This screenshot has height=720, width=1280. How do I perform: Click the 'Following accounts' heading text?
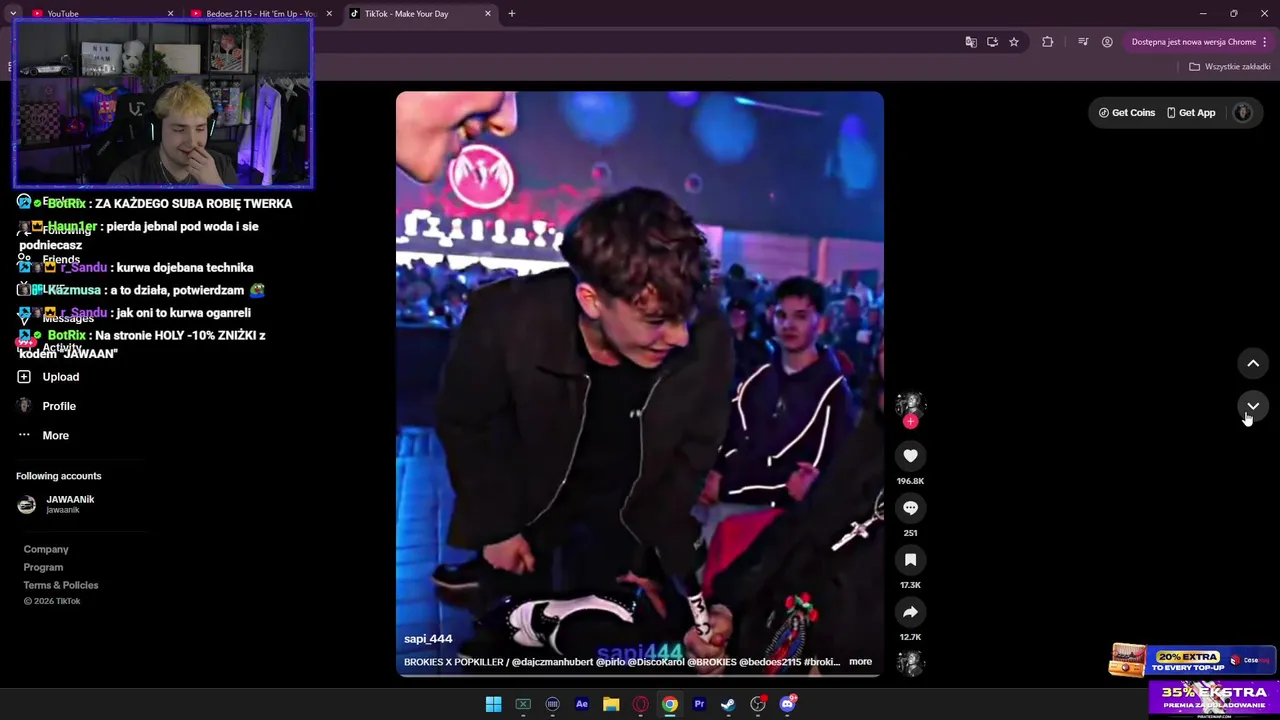click(x=58, y=476)
